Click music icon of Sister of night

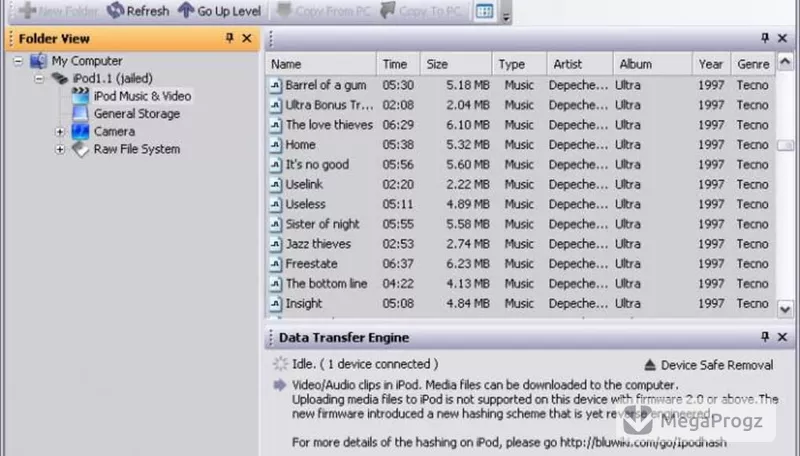pos(276,224)
